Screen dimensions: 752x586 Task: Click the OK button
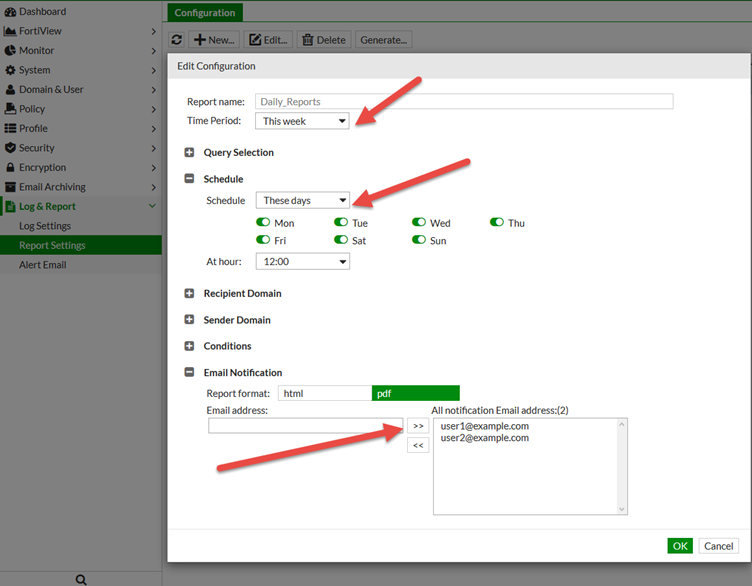click(x=680, y=546)
